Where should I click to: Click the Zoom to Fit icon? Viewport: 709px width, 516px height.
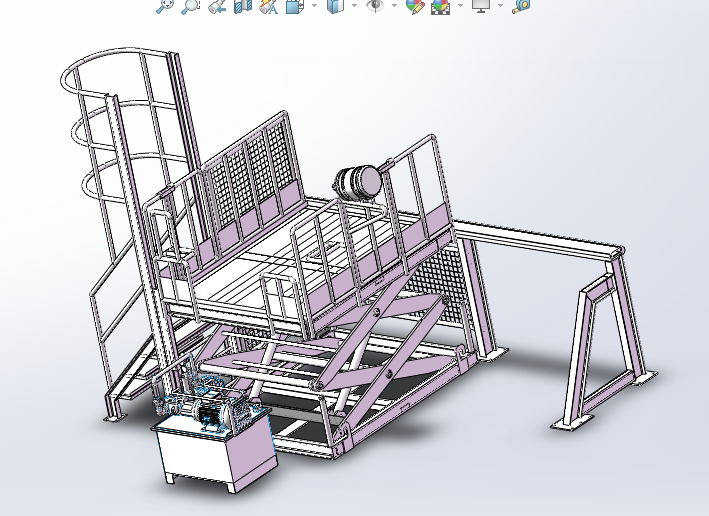point(165,6)
